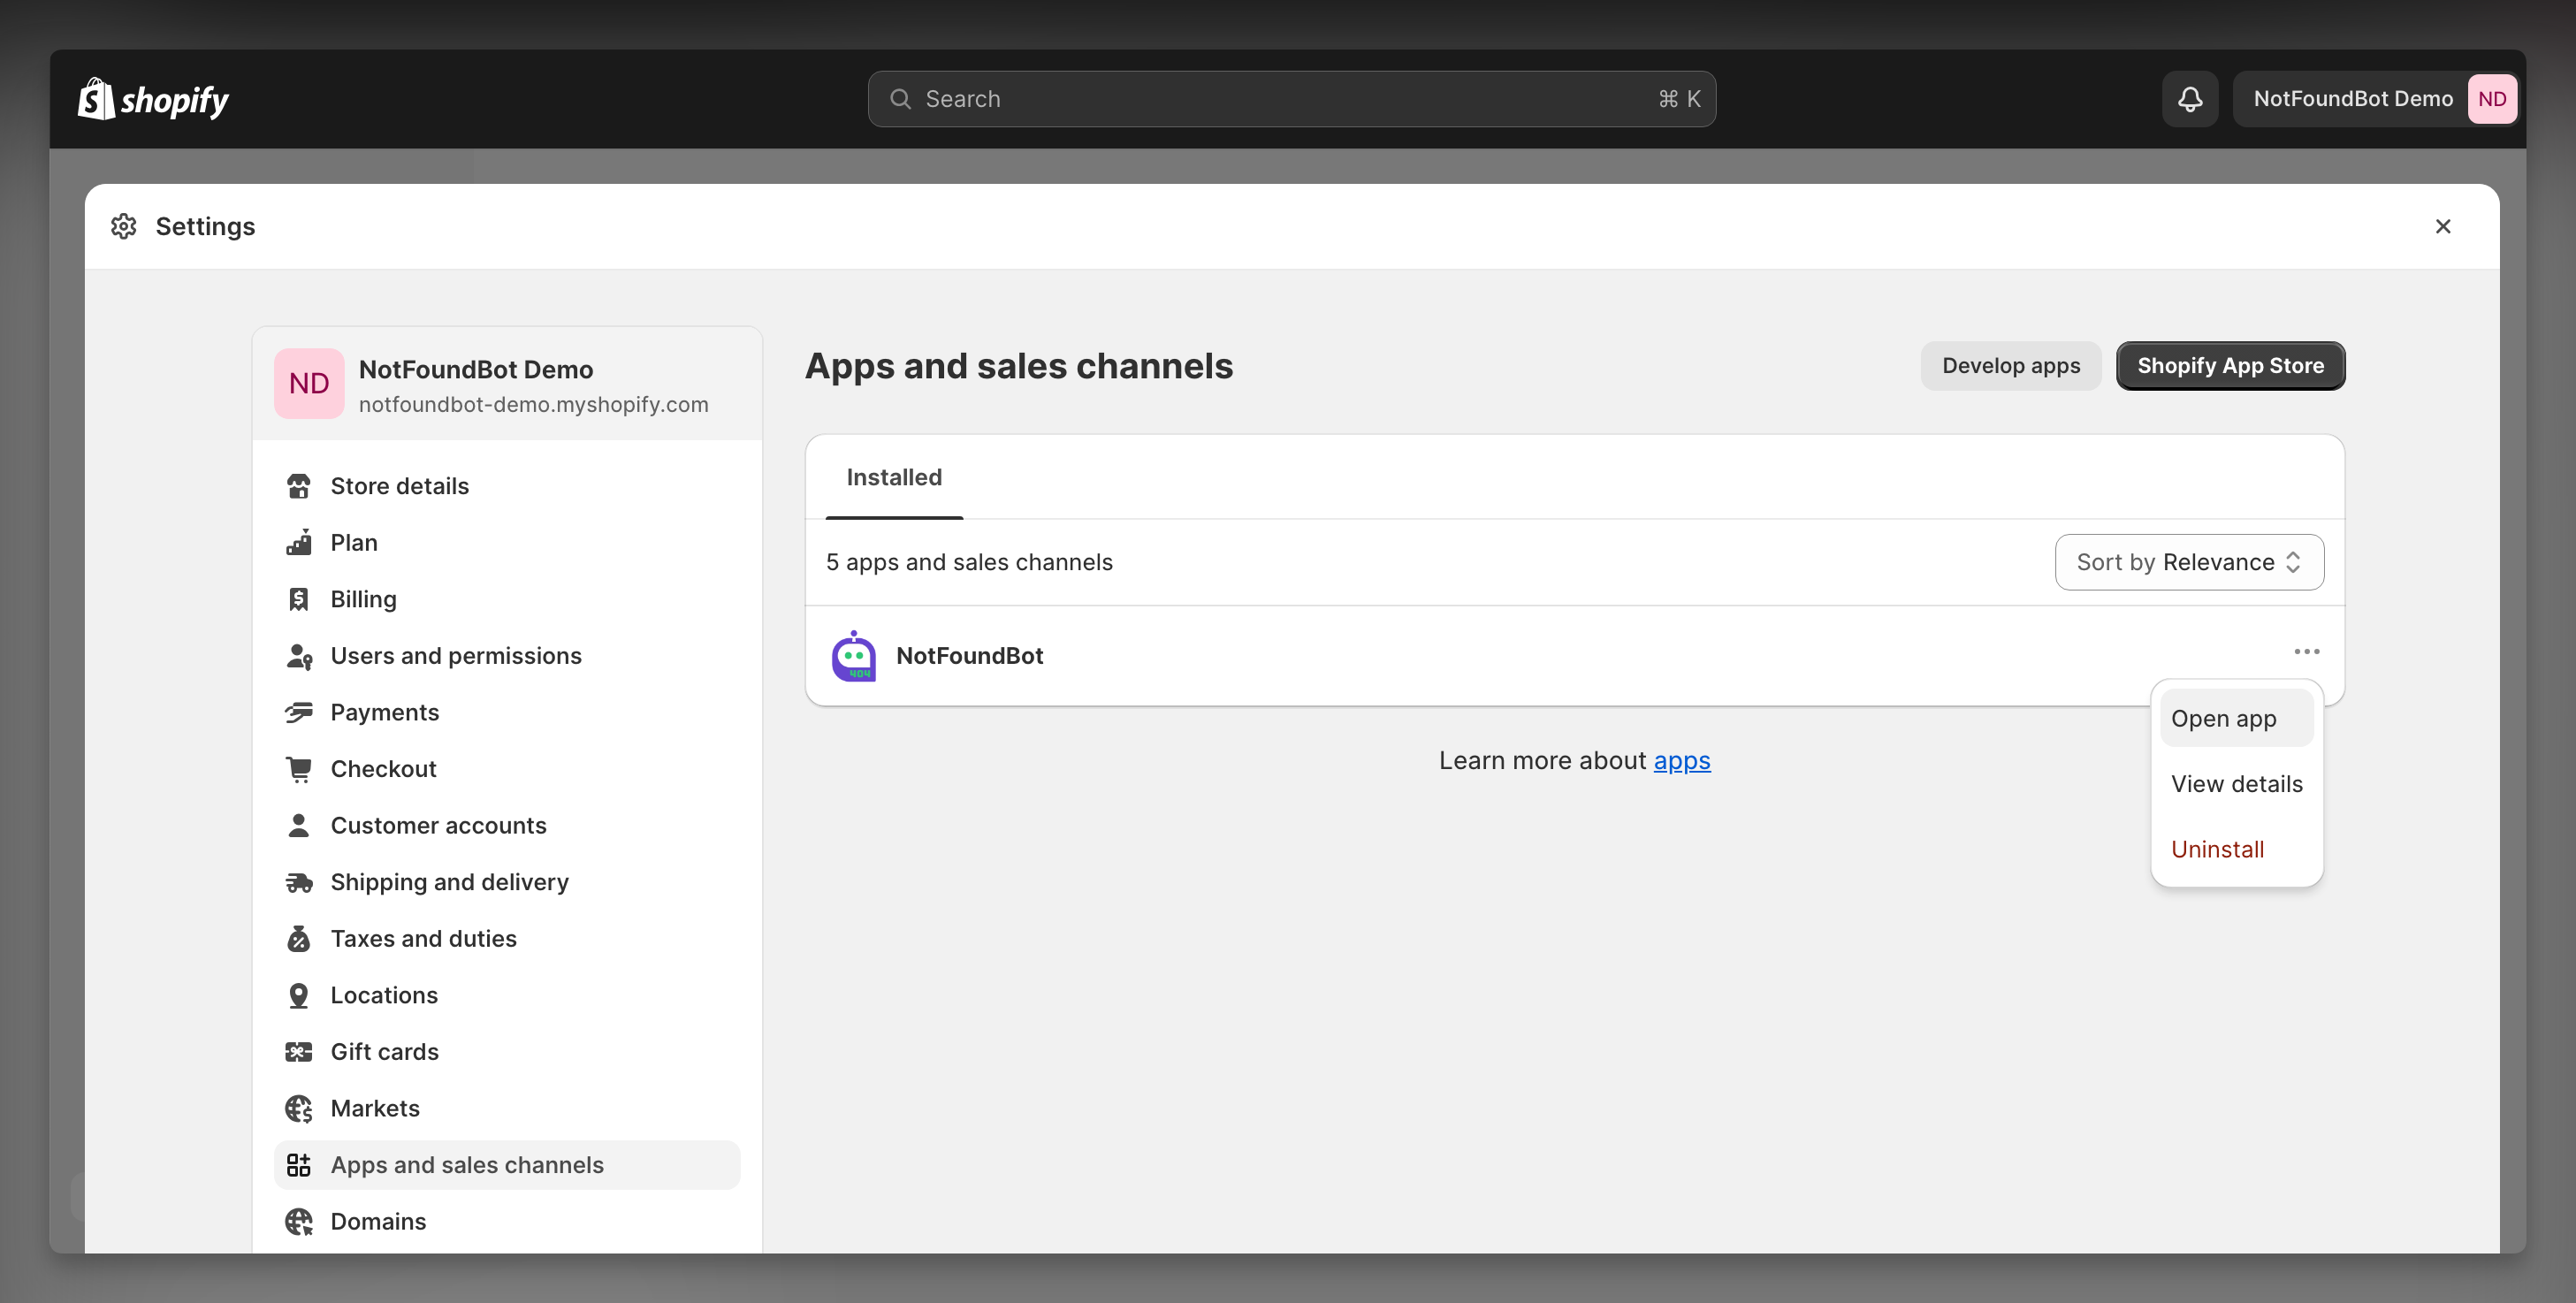The image size is (2576, 1303).
Task: Click the Users and permissions icon
Action: coord(298,656)
